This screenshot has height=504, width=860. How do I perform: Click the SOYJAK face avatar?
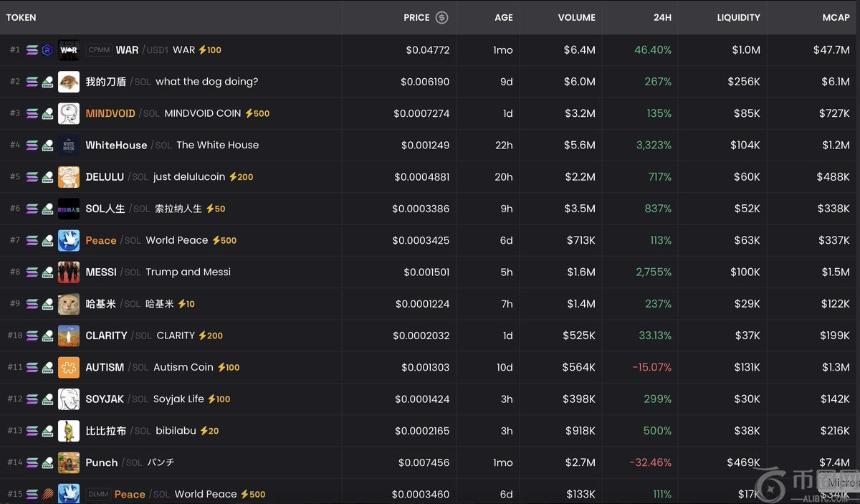coord(69,399)
